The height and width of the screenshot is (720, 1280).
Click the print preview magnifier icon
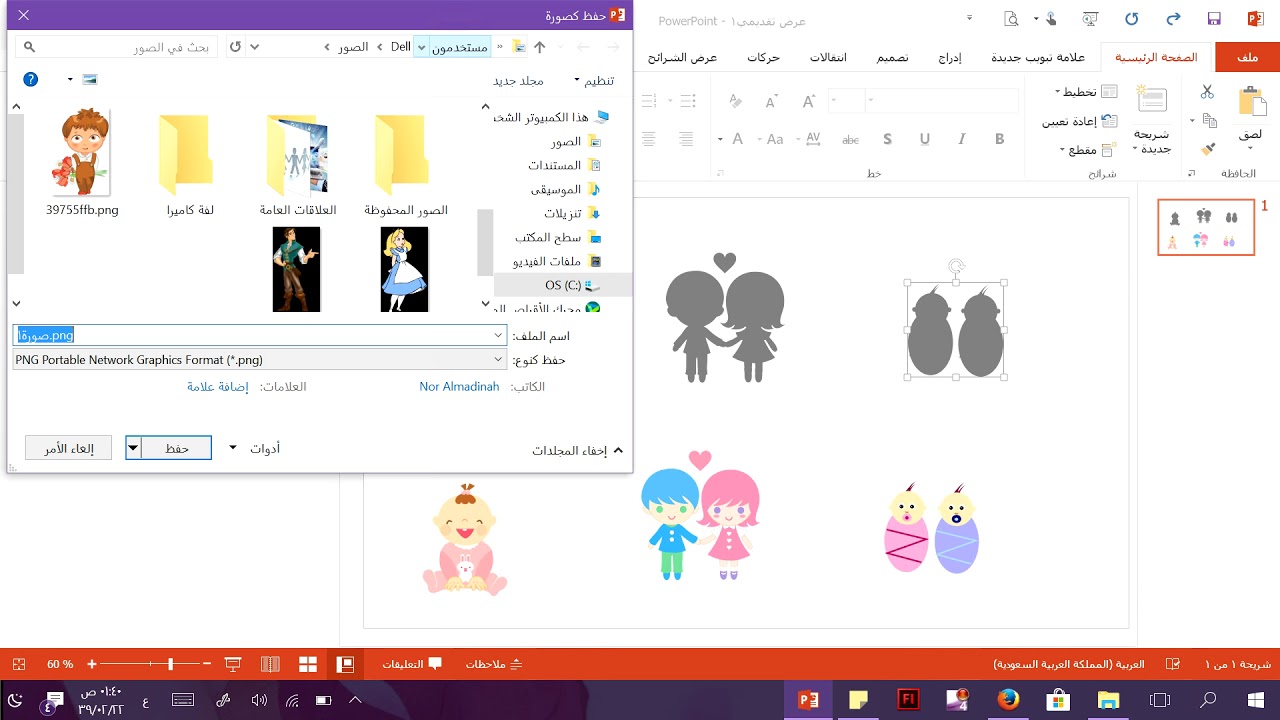1011,19
